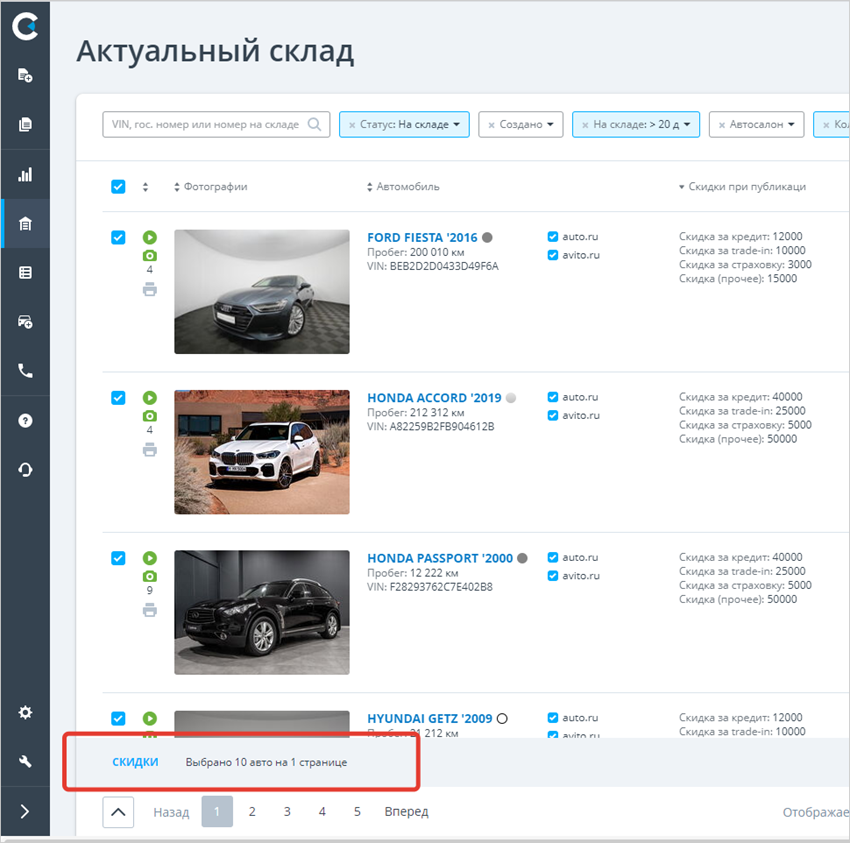The height and width of the screenshot is (843, 850).
Task: Open the Статус: На складе filter dropdown
Action: coord(404,124)
